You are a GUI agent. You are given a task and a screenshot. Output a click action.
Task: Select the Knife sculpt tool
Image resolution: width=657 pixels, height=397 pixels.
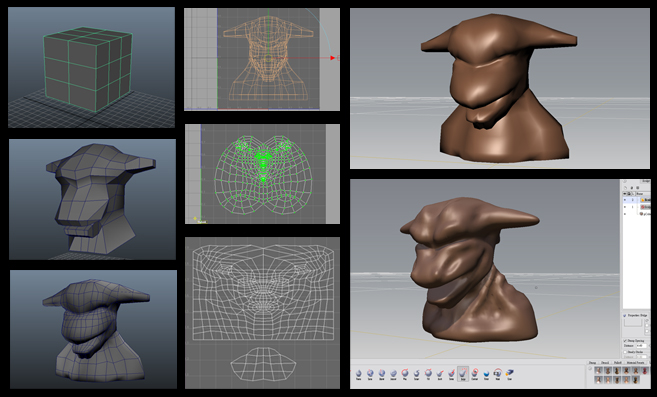(x=440, y=373)
